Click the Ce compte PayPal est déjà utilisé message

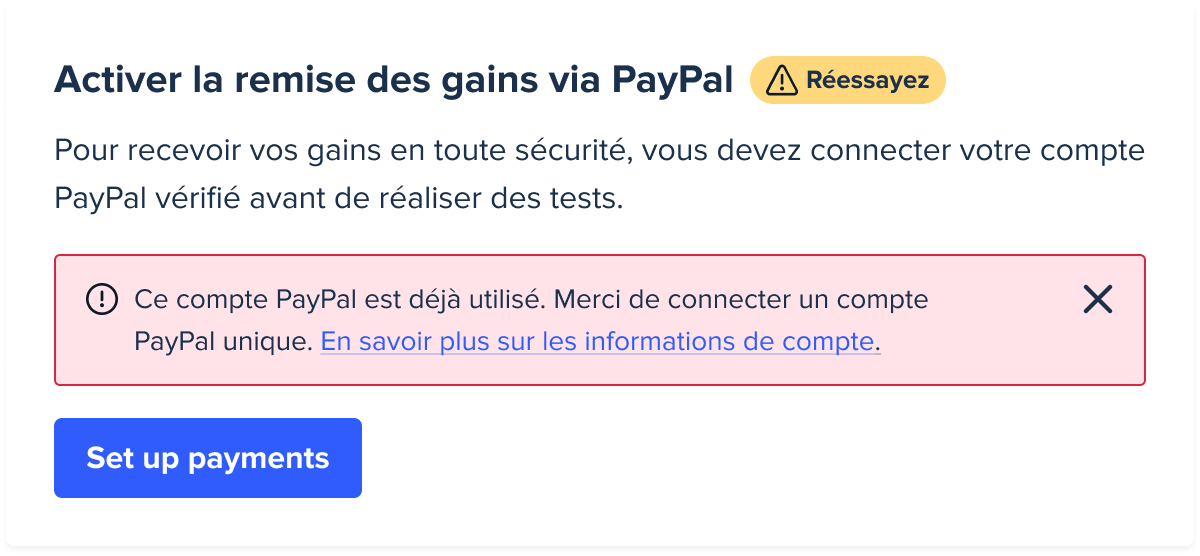click(340, 299)
